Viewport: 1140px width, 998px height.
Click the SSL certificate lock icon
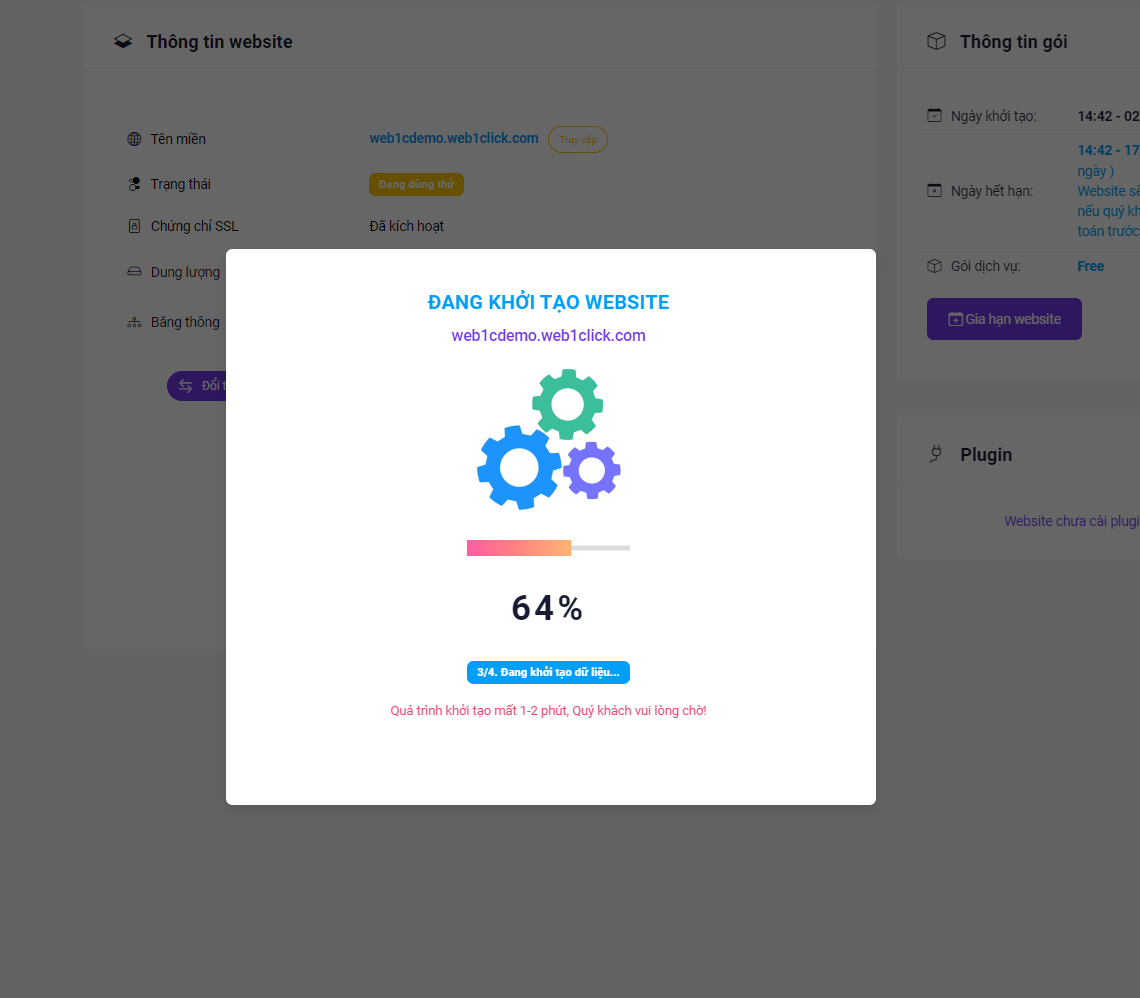(x=135, y=226)
